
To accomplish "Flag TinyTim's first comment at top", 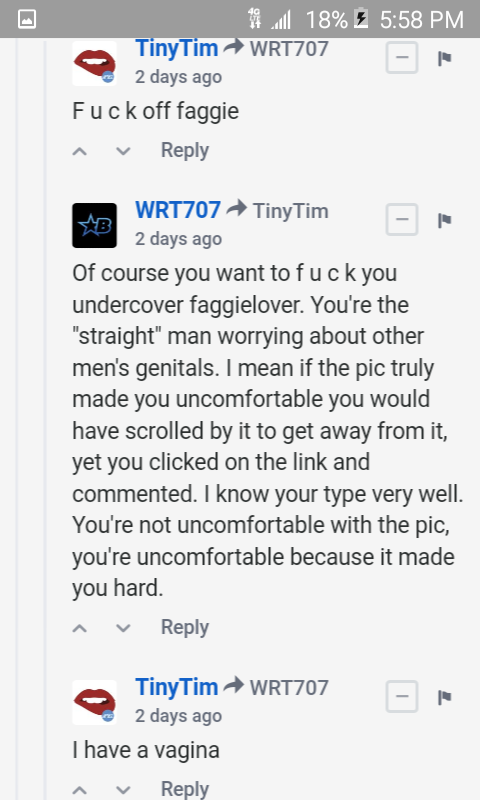I will point(444,59).
